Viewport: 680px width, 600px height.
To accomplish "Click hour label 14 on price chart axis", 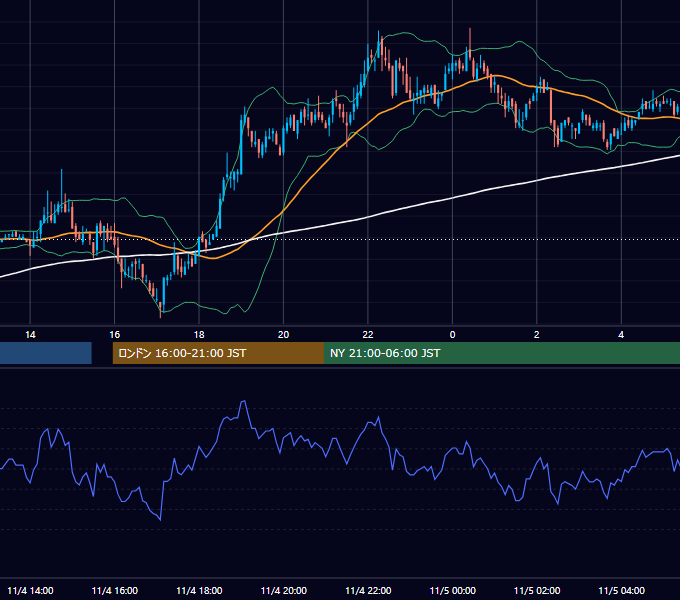I will click(30, 335).
